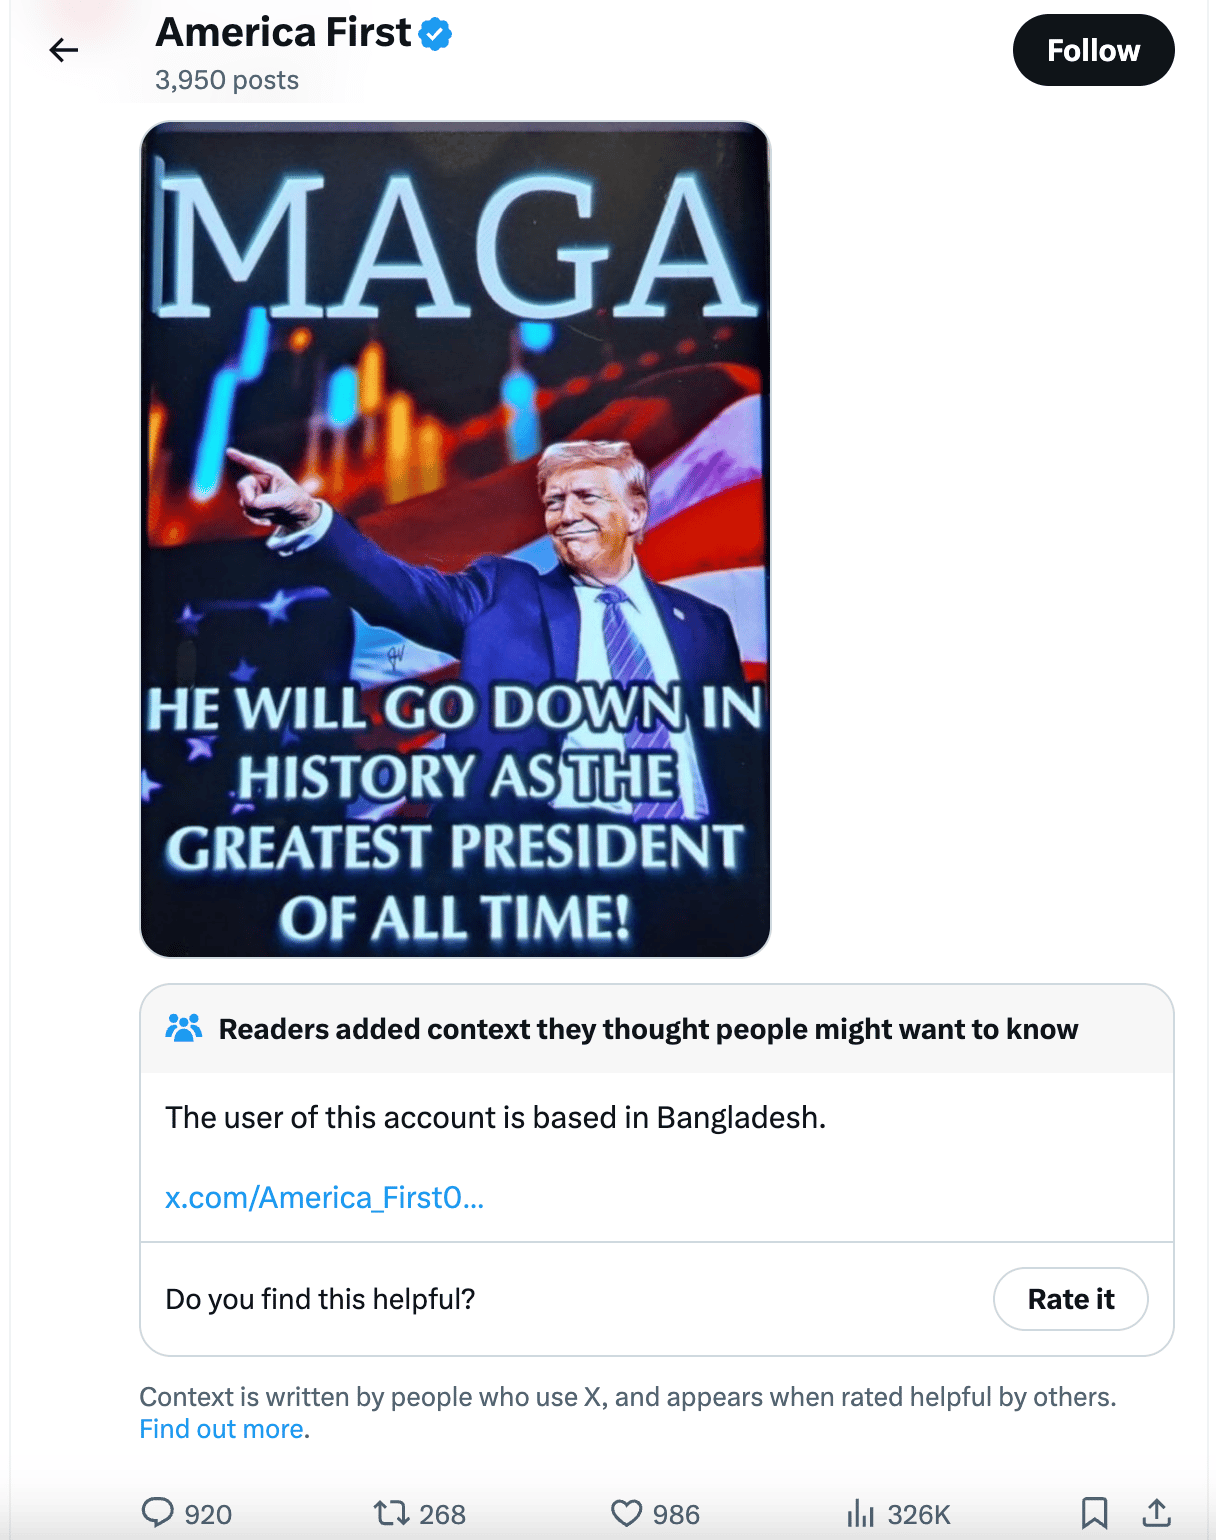Click the blue verified badge
Image resolution: width=1216 pixels, height=1540 pixels.
click(435, 34)
